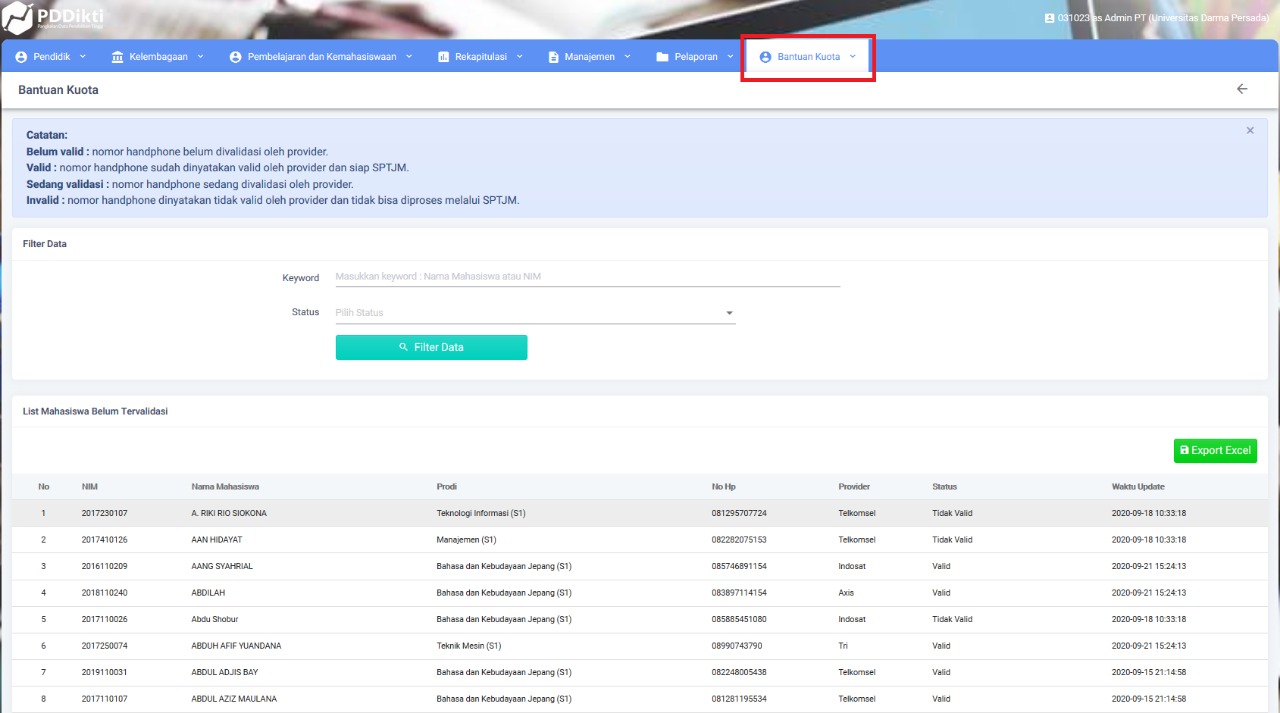Click Manajemen (S1) prodi cell
This screenshot has width=1280, height=713.
click(467, 540)
